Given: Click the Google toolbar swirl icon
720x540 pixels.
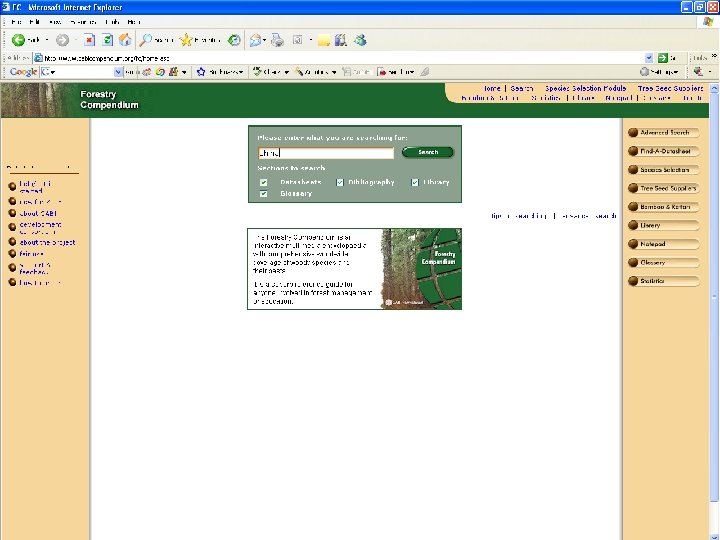Looking at the screenshot, I should pos(160,72).
